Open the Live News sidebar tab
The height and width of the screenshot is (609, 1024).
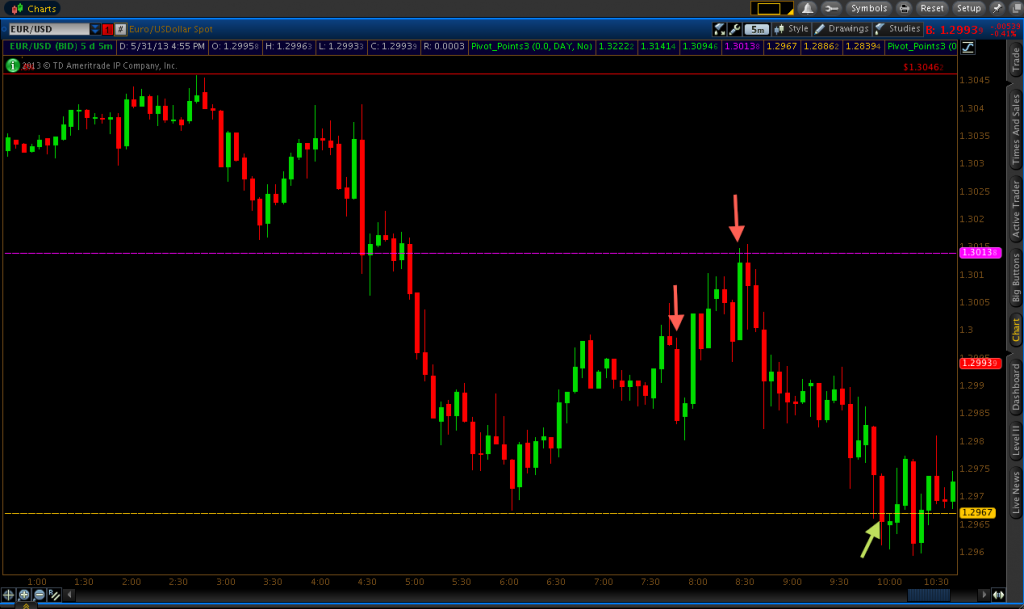tap(1016, 492)
